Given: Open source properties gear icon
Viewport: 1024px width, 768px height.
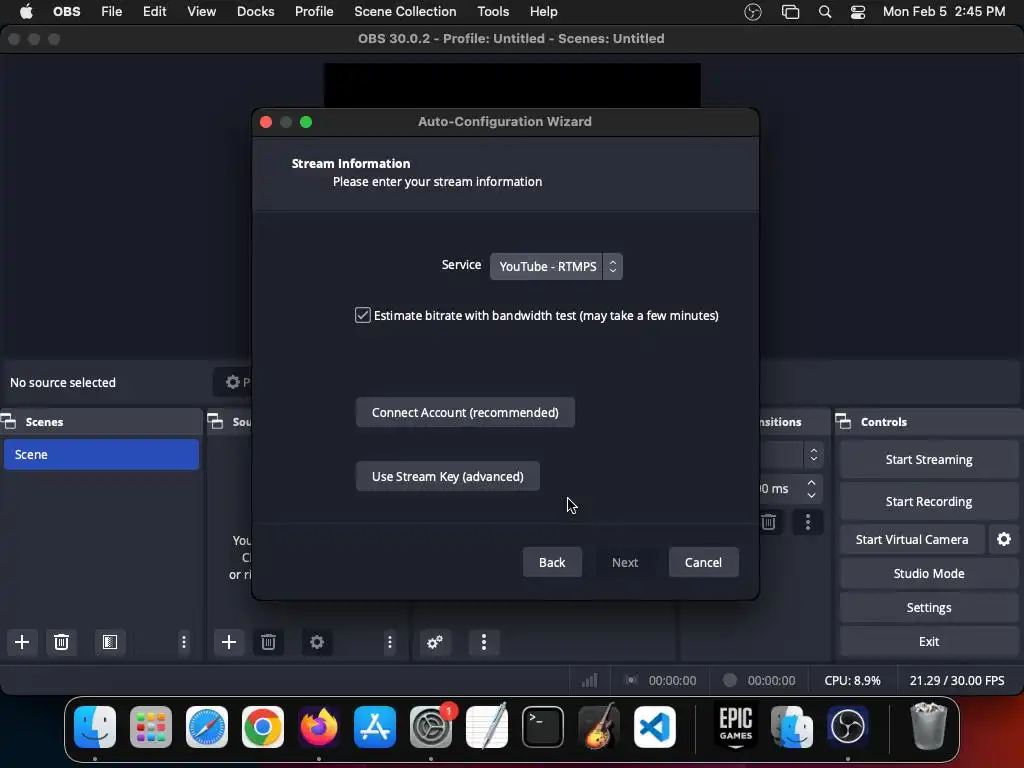Looking at the screenshot, I should pos(317,642).
